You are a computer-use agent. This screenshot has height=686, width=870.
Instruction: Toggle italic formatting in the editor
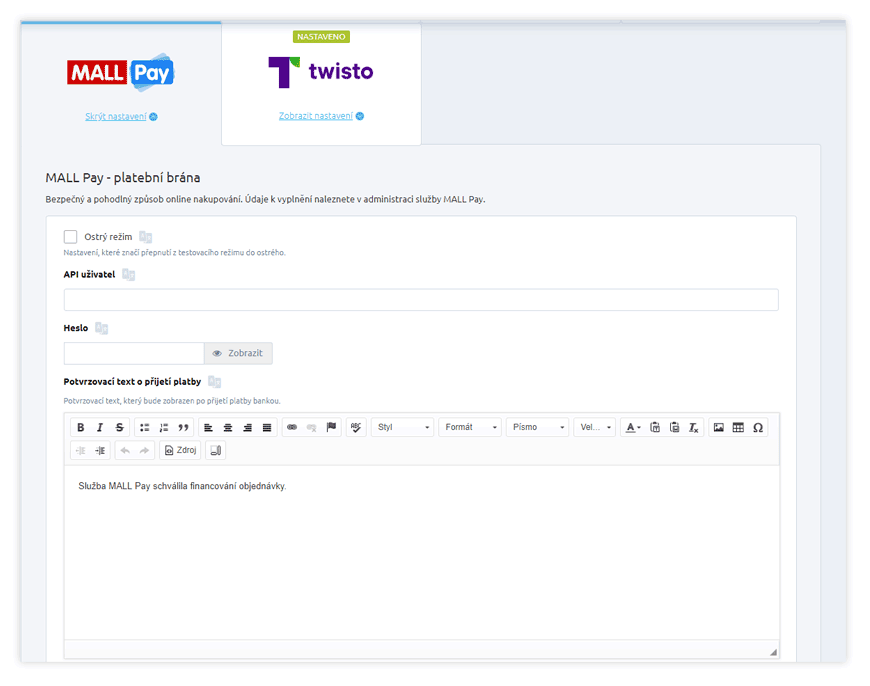pos(100,427)
